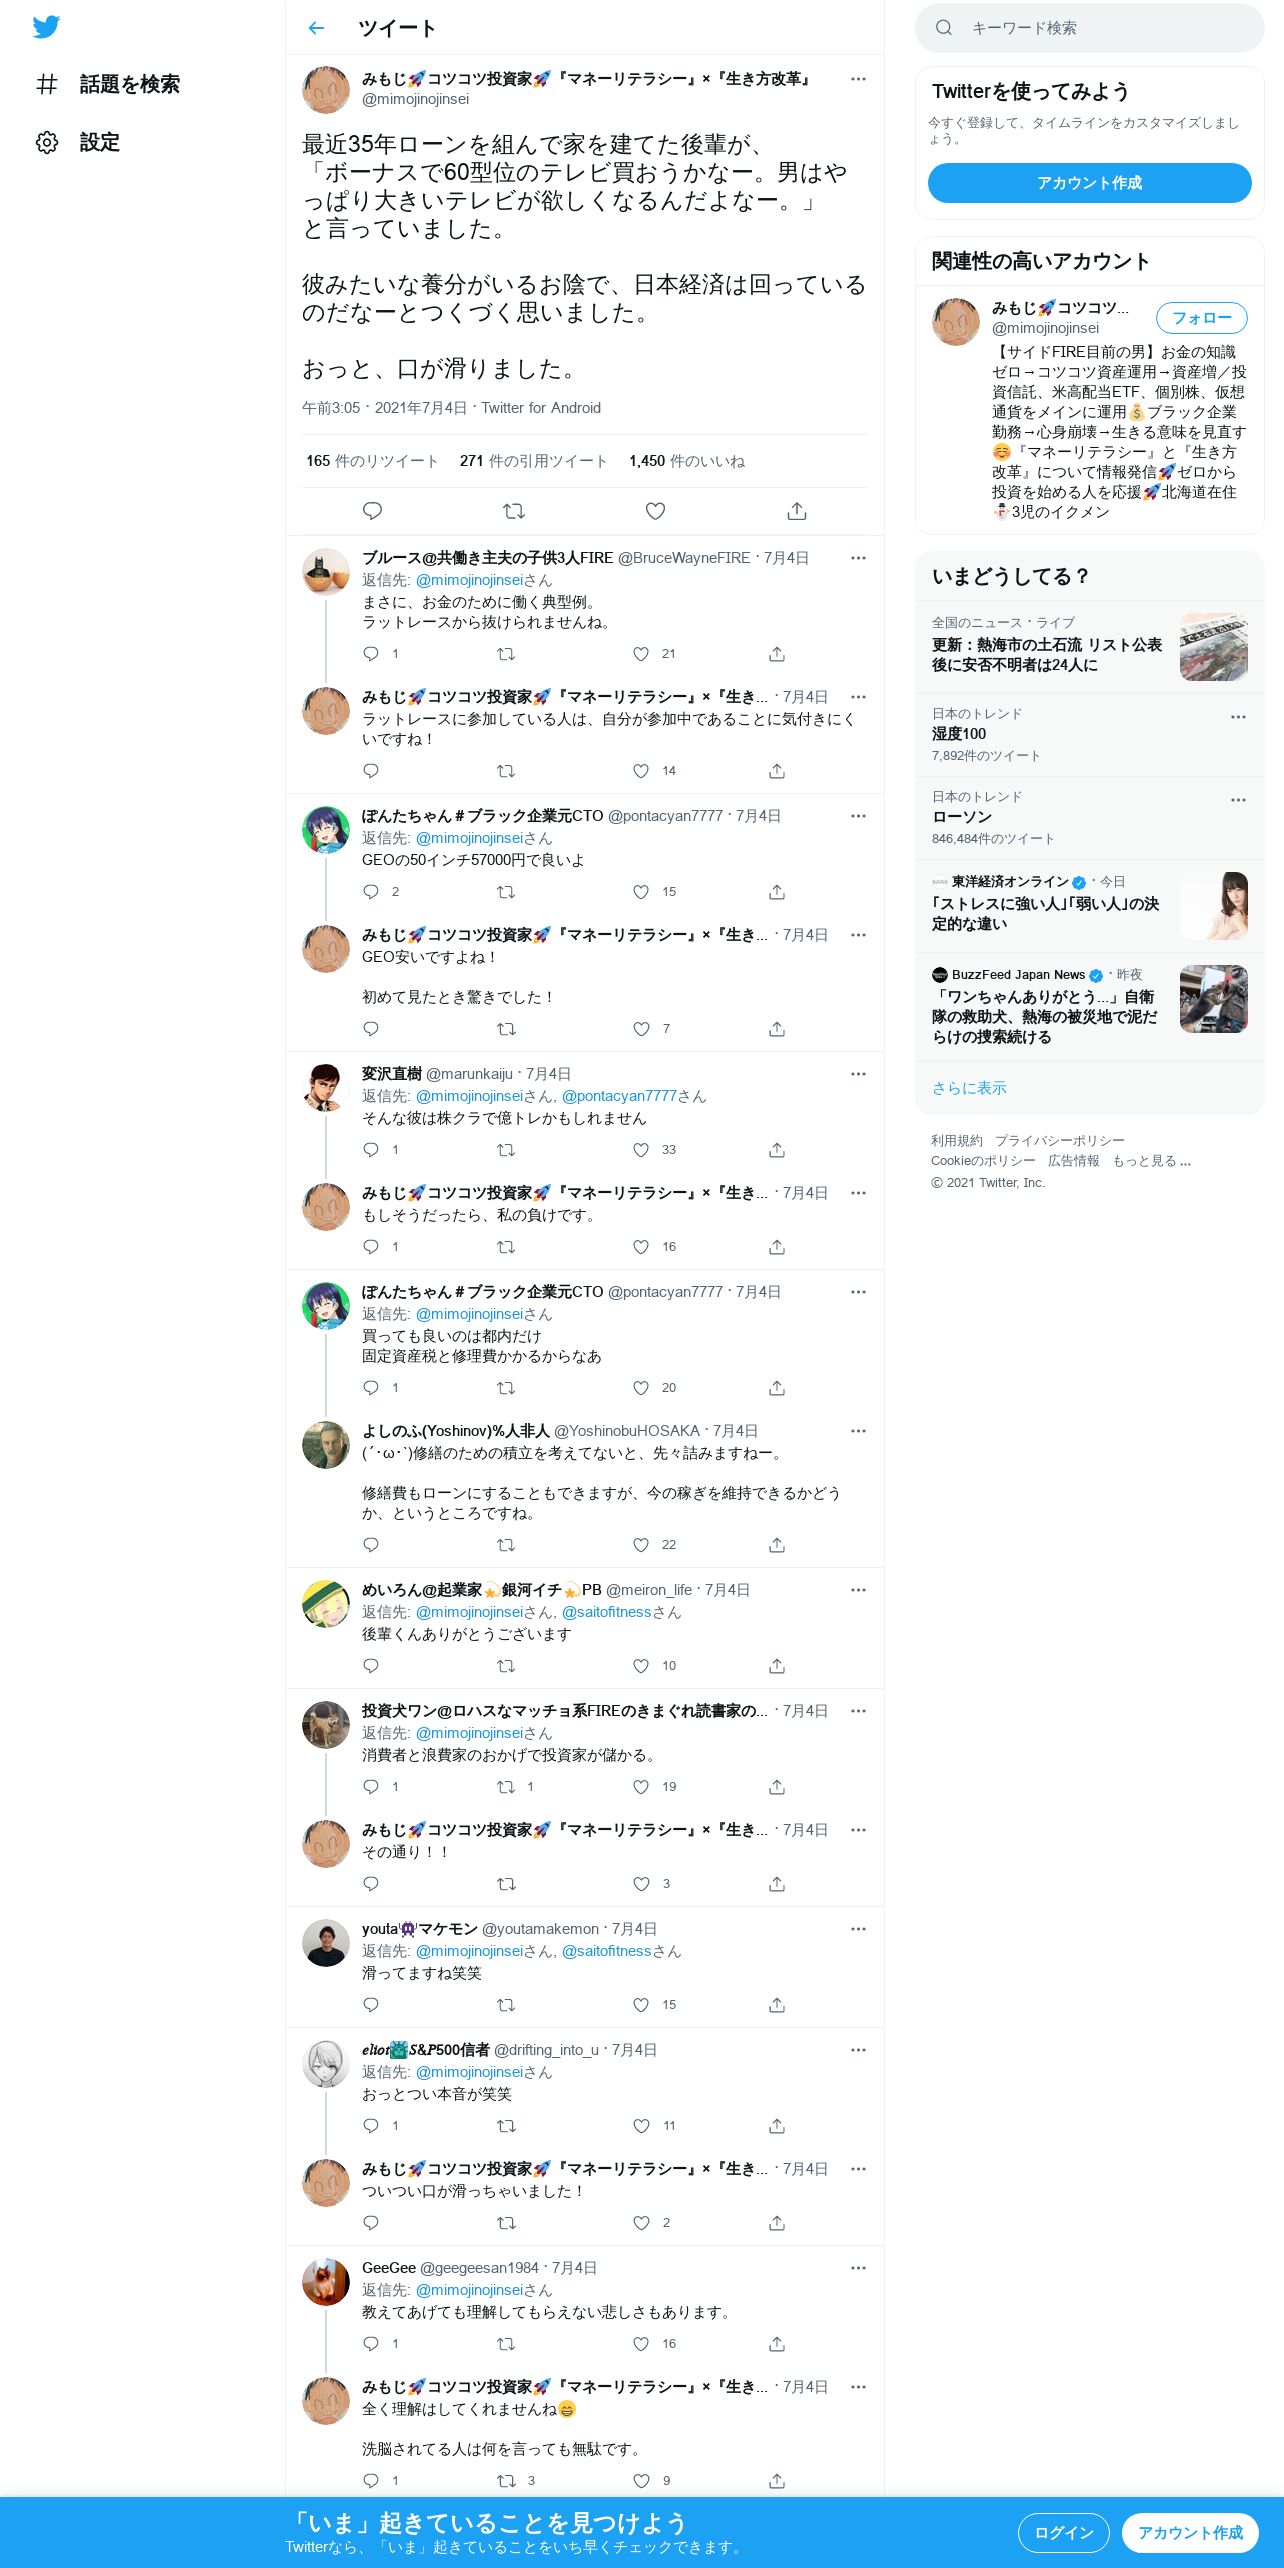Open the 165 件のリツイート list
This screenshot has width=1284, height=2568.
click(372, 461)
